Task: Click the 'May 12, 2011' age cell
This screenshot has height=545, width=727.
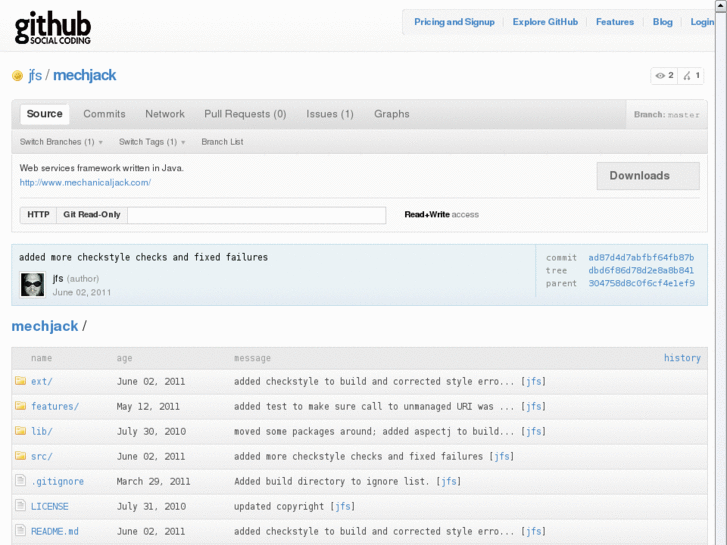Action: coord(148,406)
